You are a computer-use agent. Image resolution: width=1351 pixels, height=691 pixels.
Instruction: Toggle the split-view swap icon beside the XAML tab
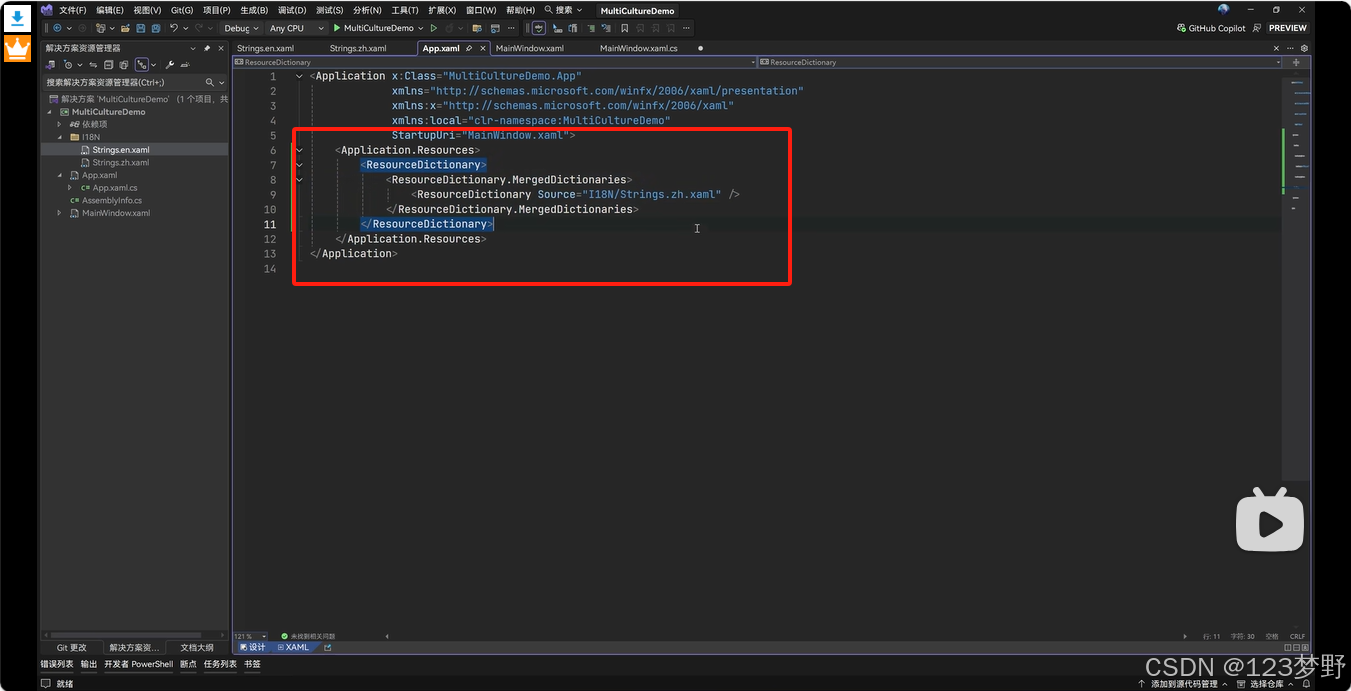pyautogui.click(x=325, y=647)
